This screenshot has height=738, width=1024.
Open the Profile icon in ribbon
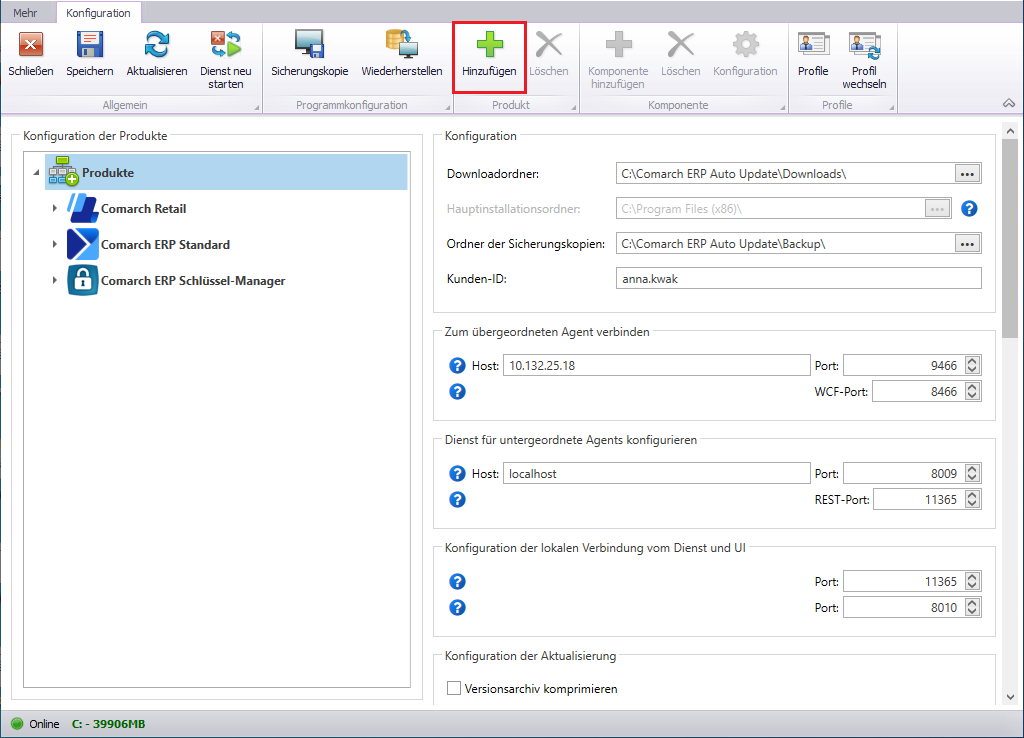click(812, 45)
